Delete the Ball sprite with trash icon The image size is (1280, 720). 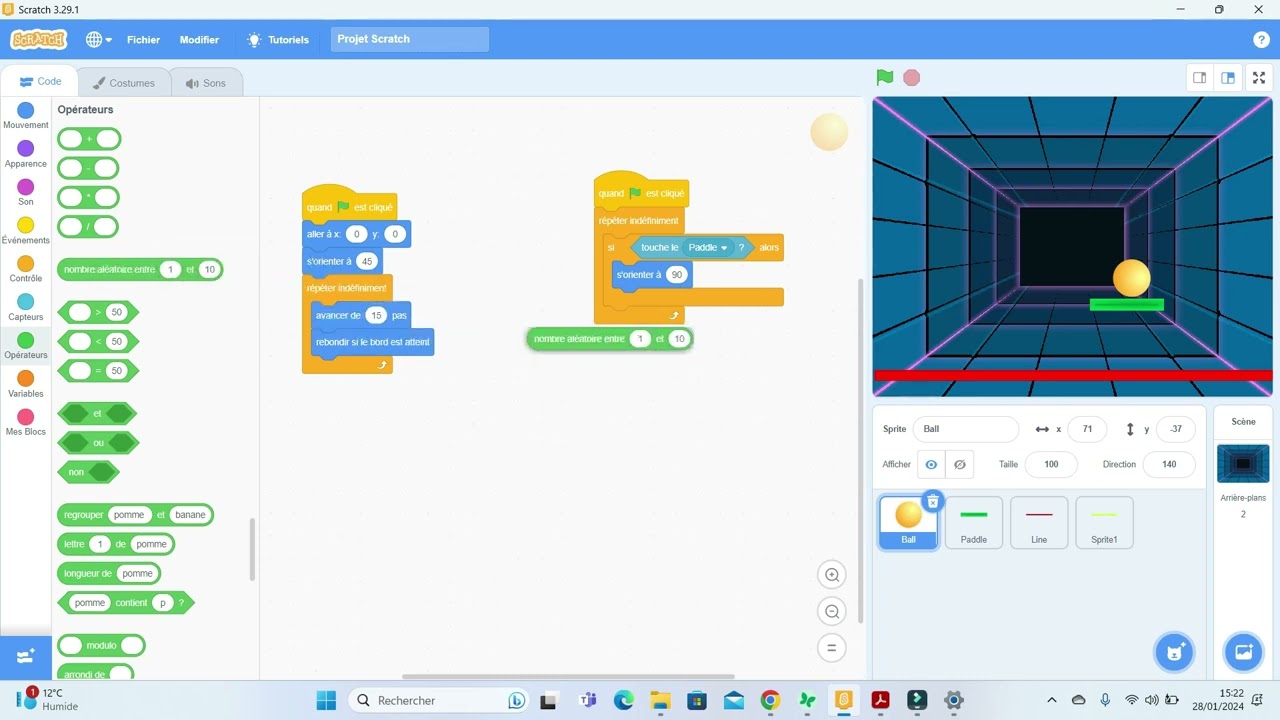click(932, 501)
